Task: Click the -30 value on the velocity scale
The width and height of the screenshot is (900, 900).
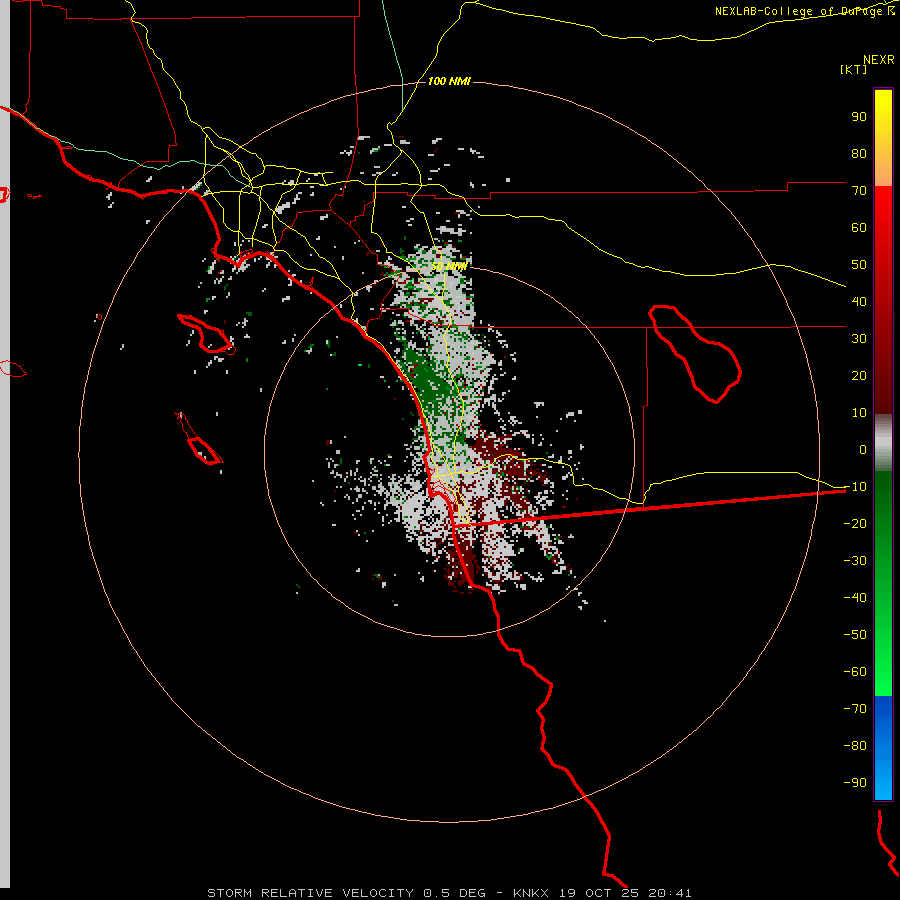Action: (855, 561)
